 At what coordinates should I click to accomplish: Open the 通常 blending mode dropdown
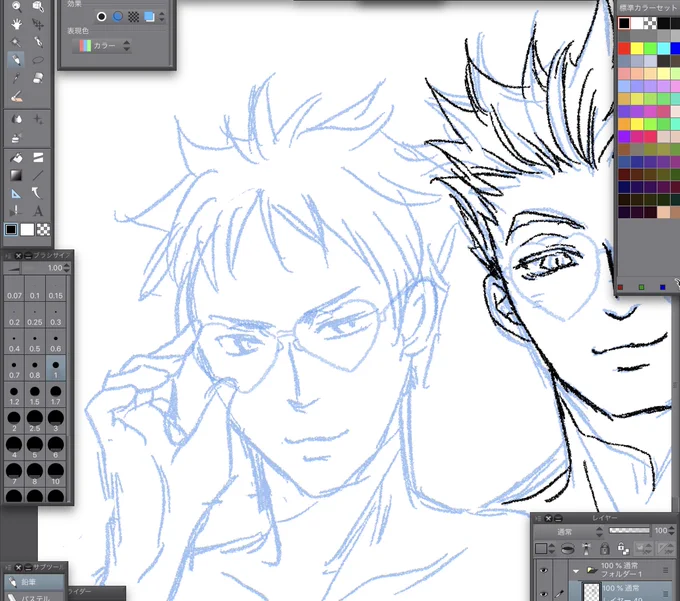click(569, 532)
